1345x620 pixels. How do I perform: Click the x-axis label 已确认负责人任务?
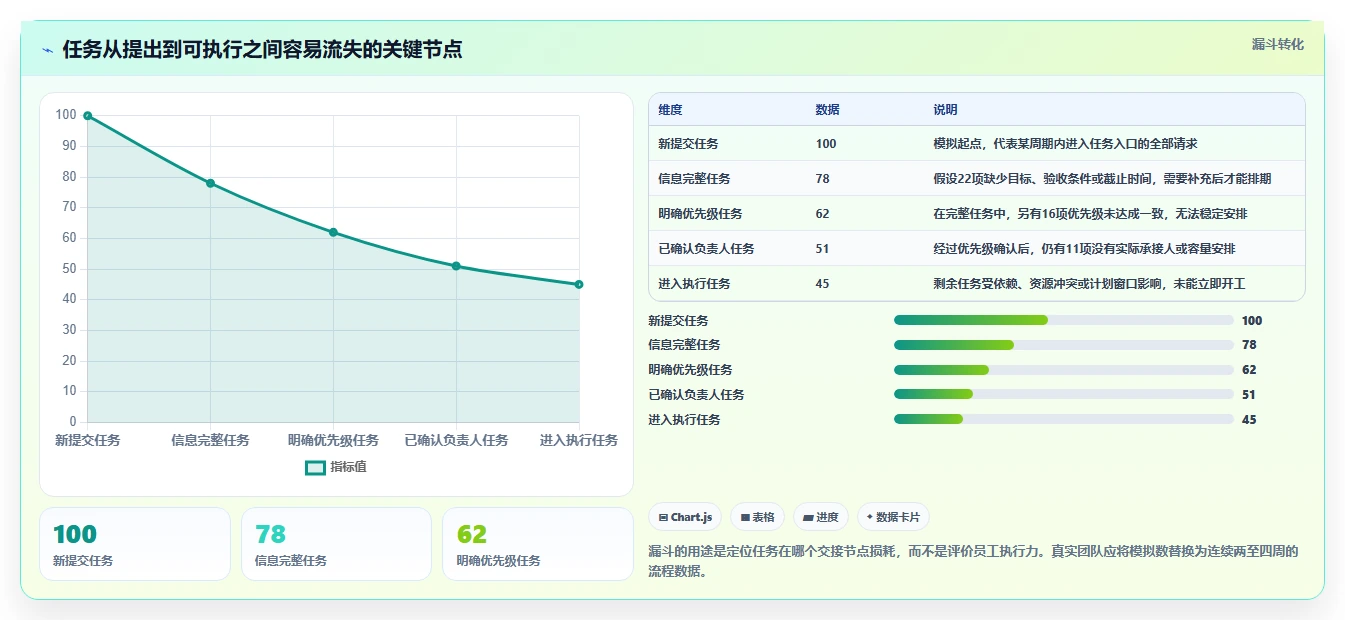(456, 440)
